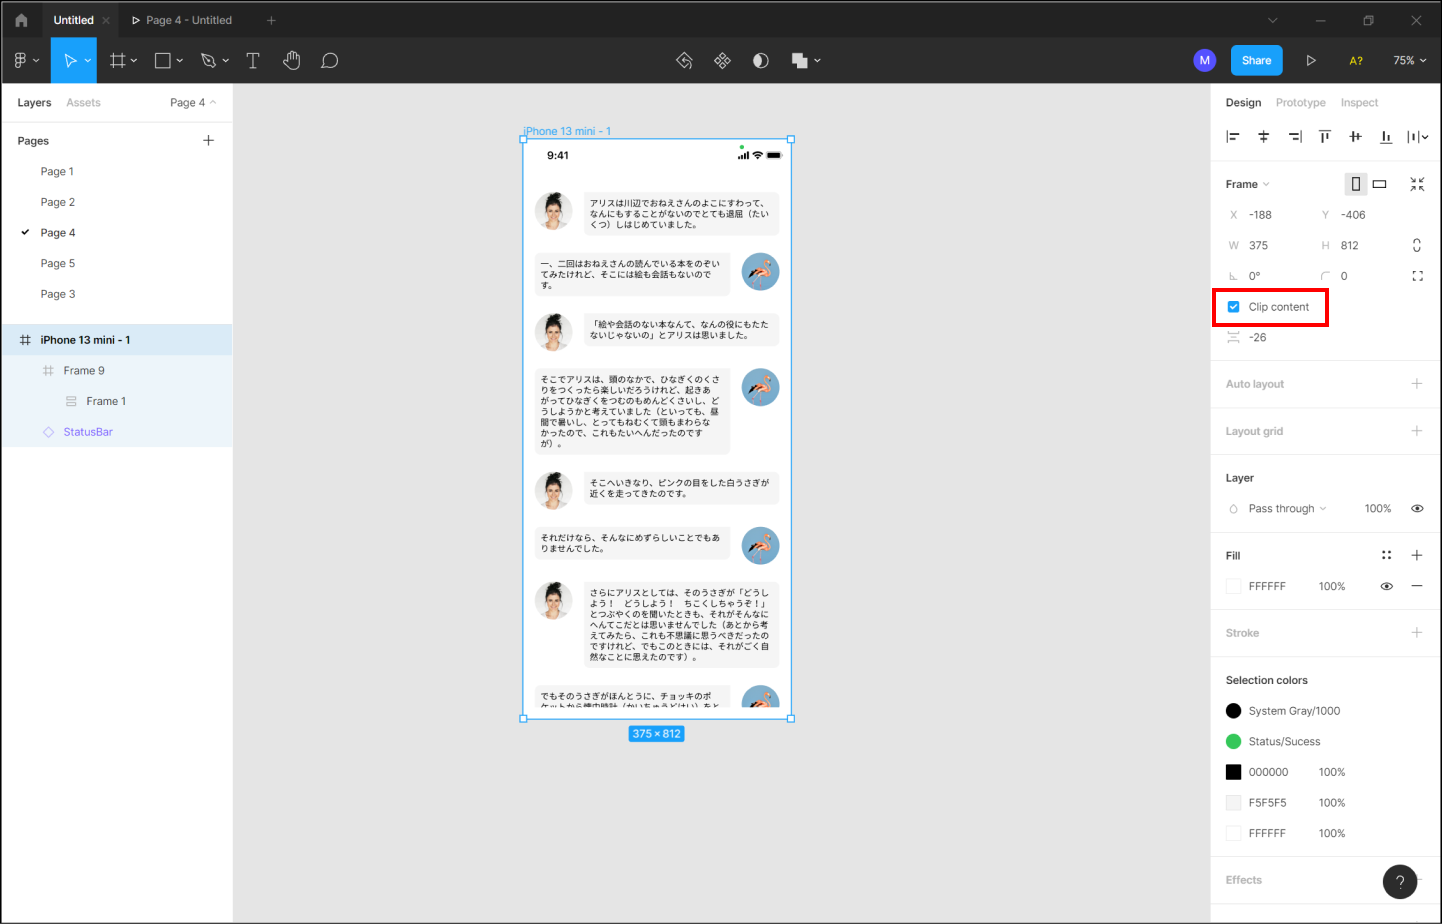
Task: Click the System Gray/1000 color swatch
Action: coord(1234,711)
